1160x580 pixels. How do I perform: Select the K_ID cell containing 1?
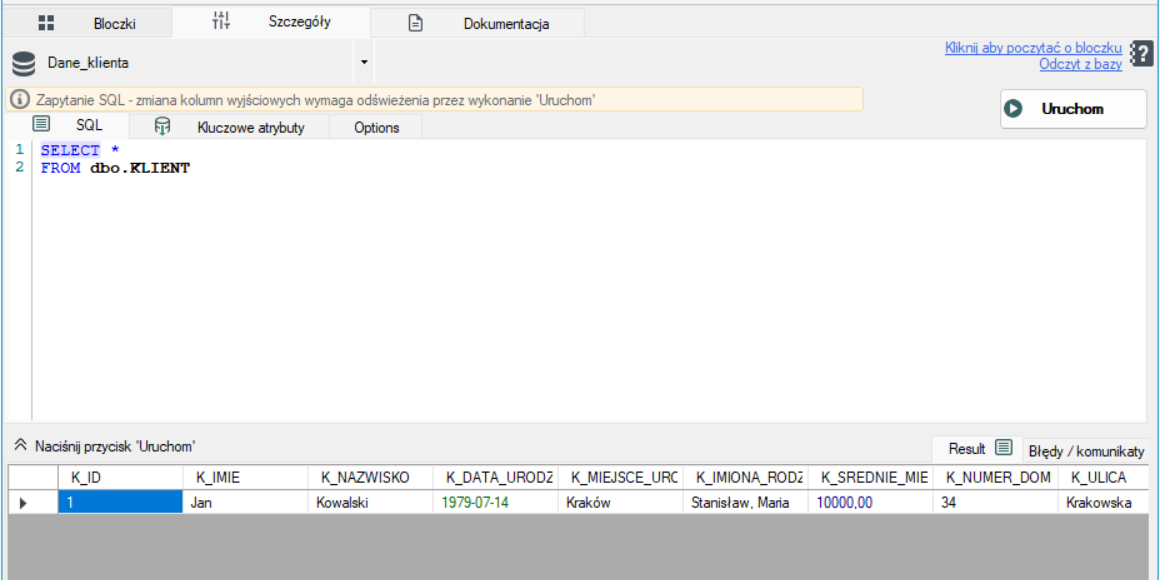click(121, 502)
